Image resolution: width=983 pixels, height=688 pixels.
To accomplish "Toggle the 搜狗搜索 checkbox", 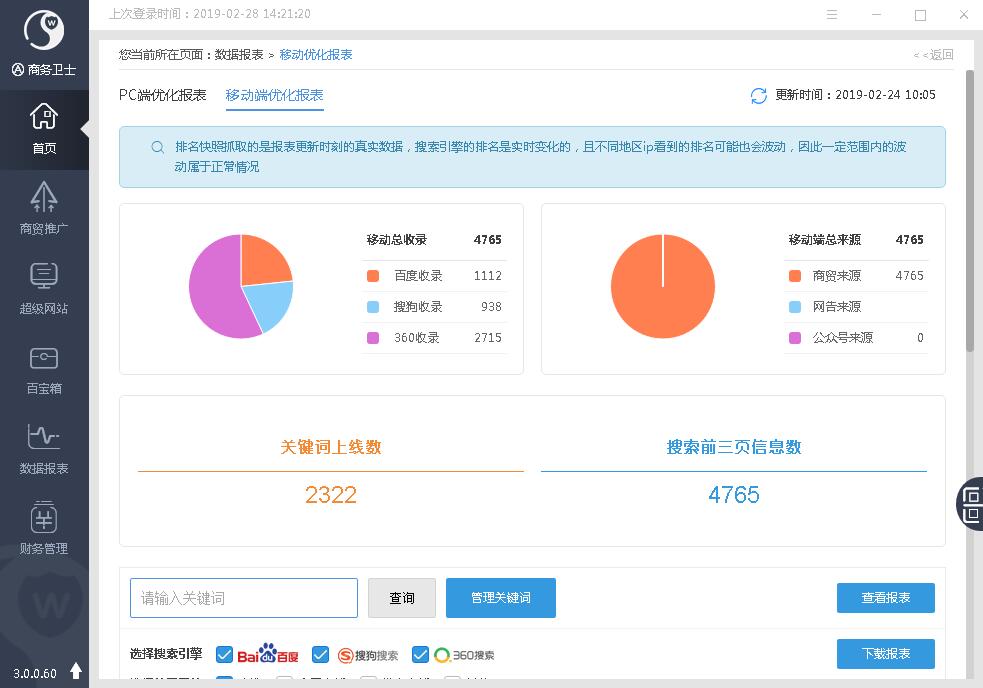I will pyautogui.click(x=320, y=655).
